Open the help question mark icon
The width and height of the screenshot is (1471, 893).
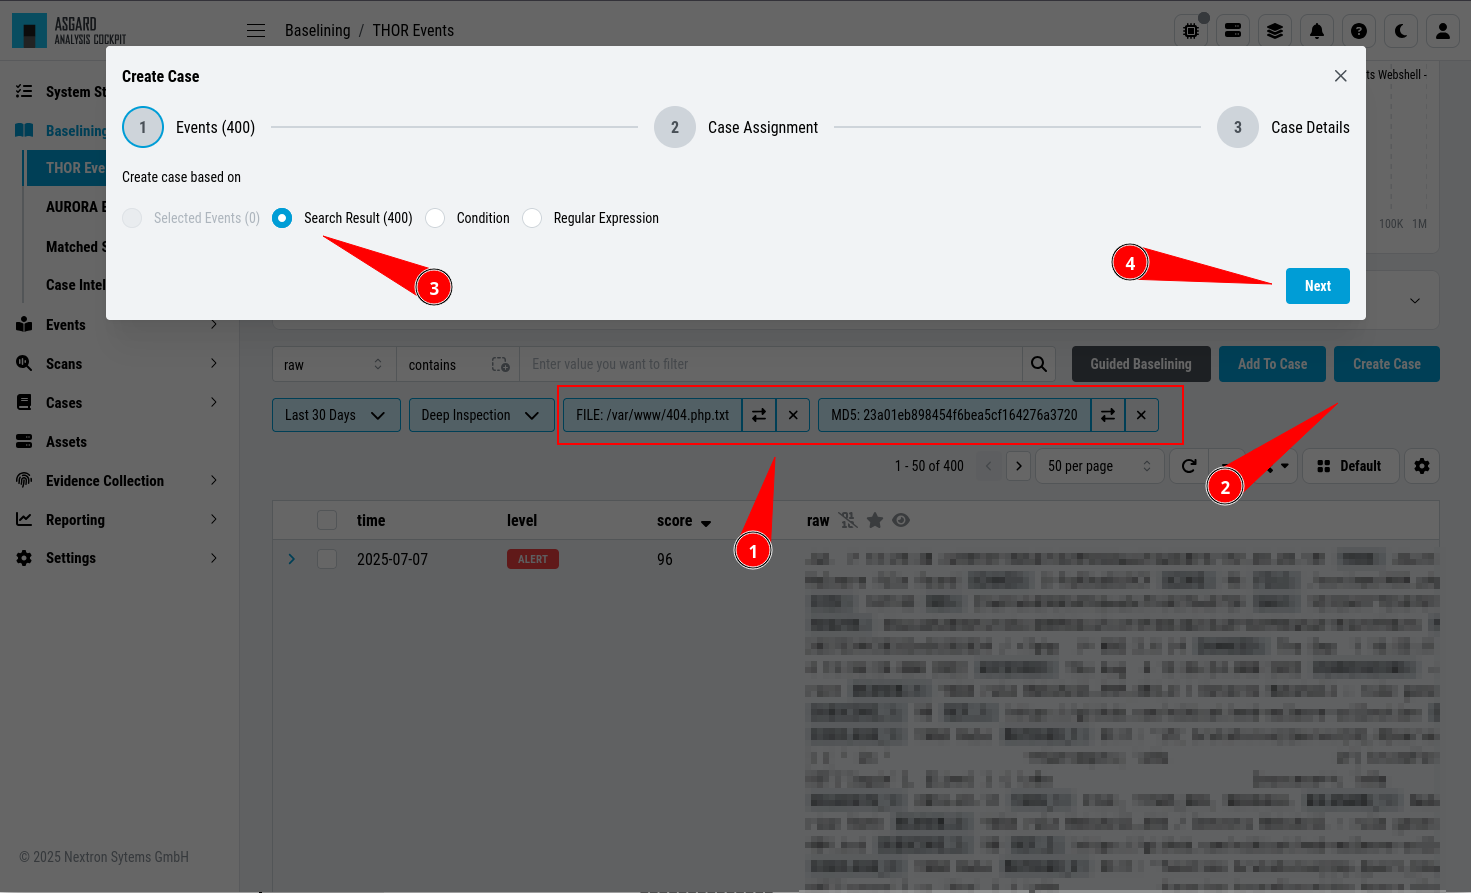tap(1359, 31)
